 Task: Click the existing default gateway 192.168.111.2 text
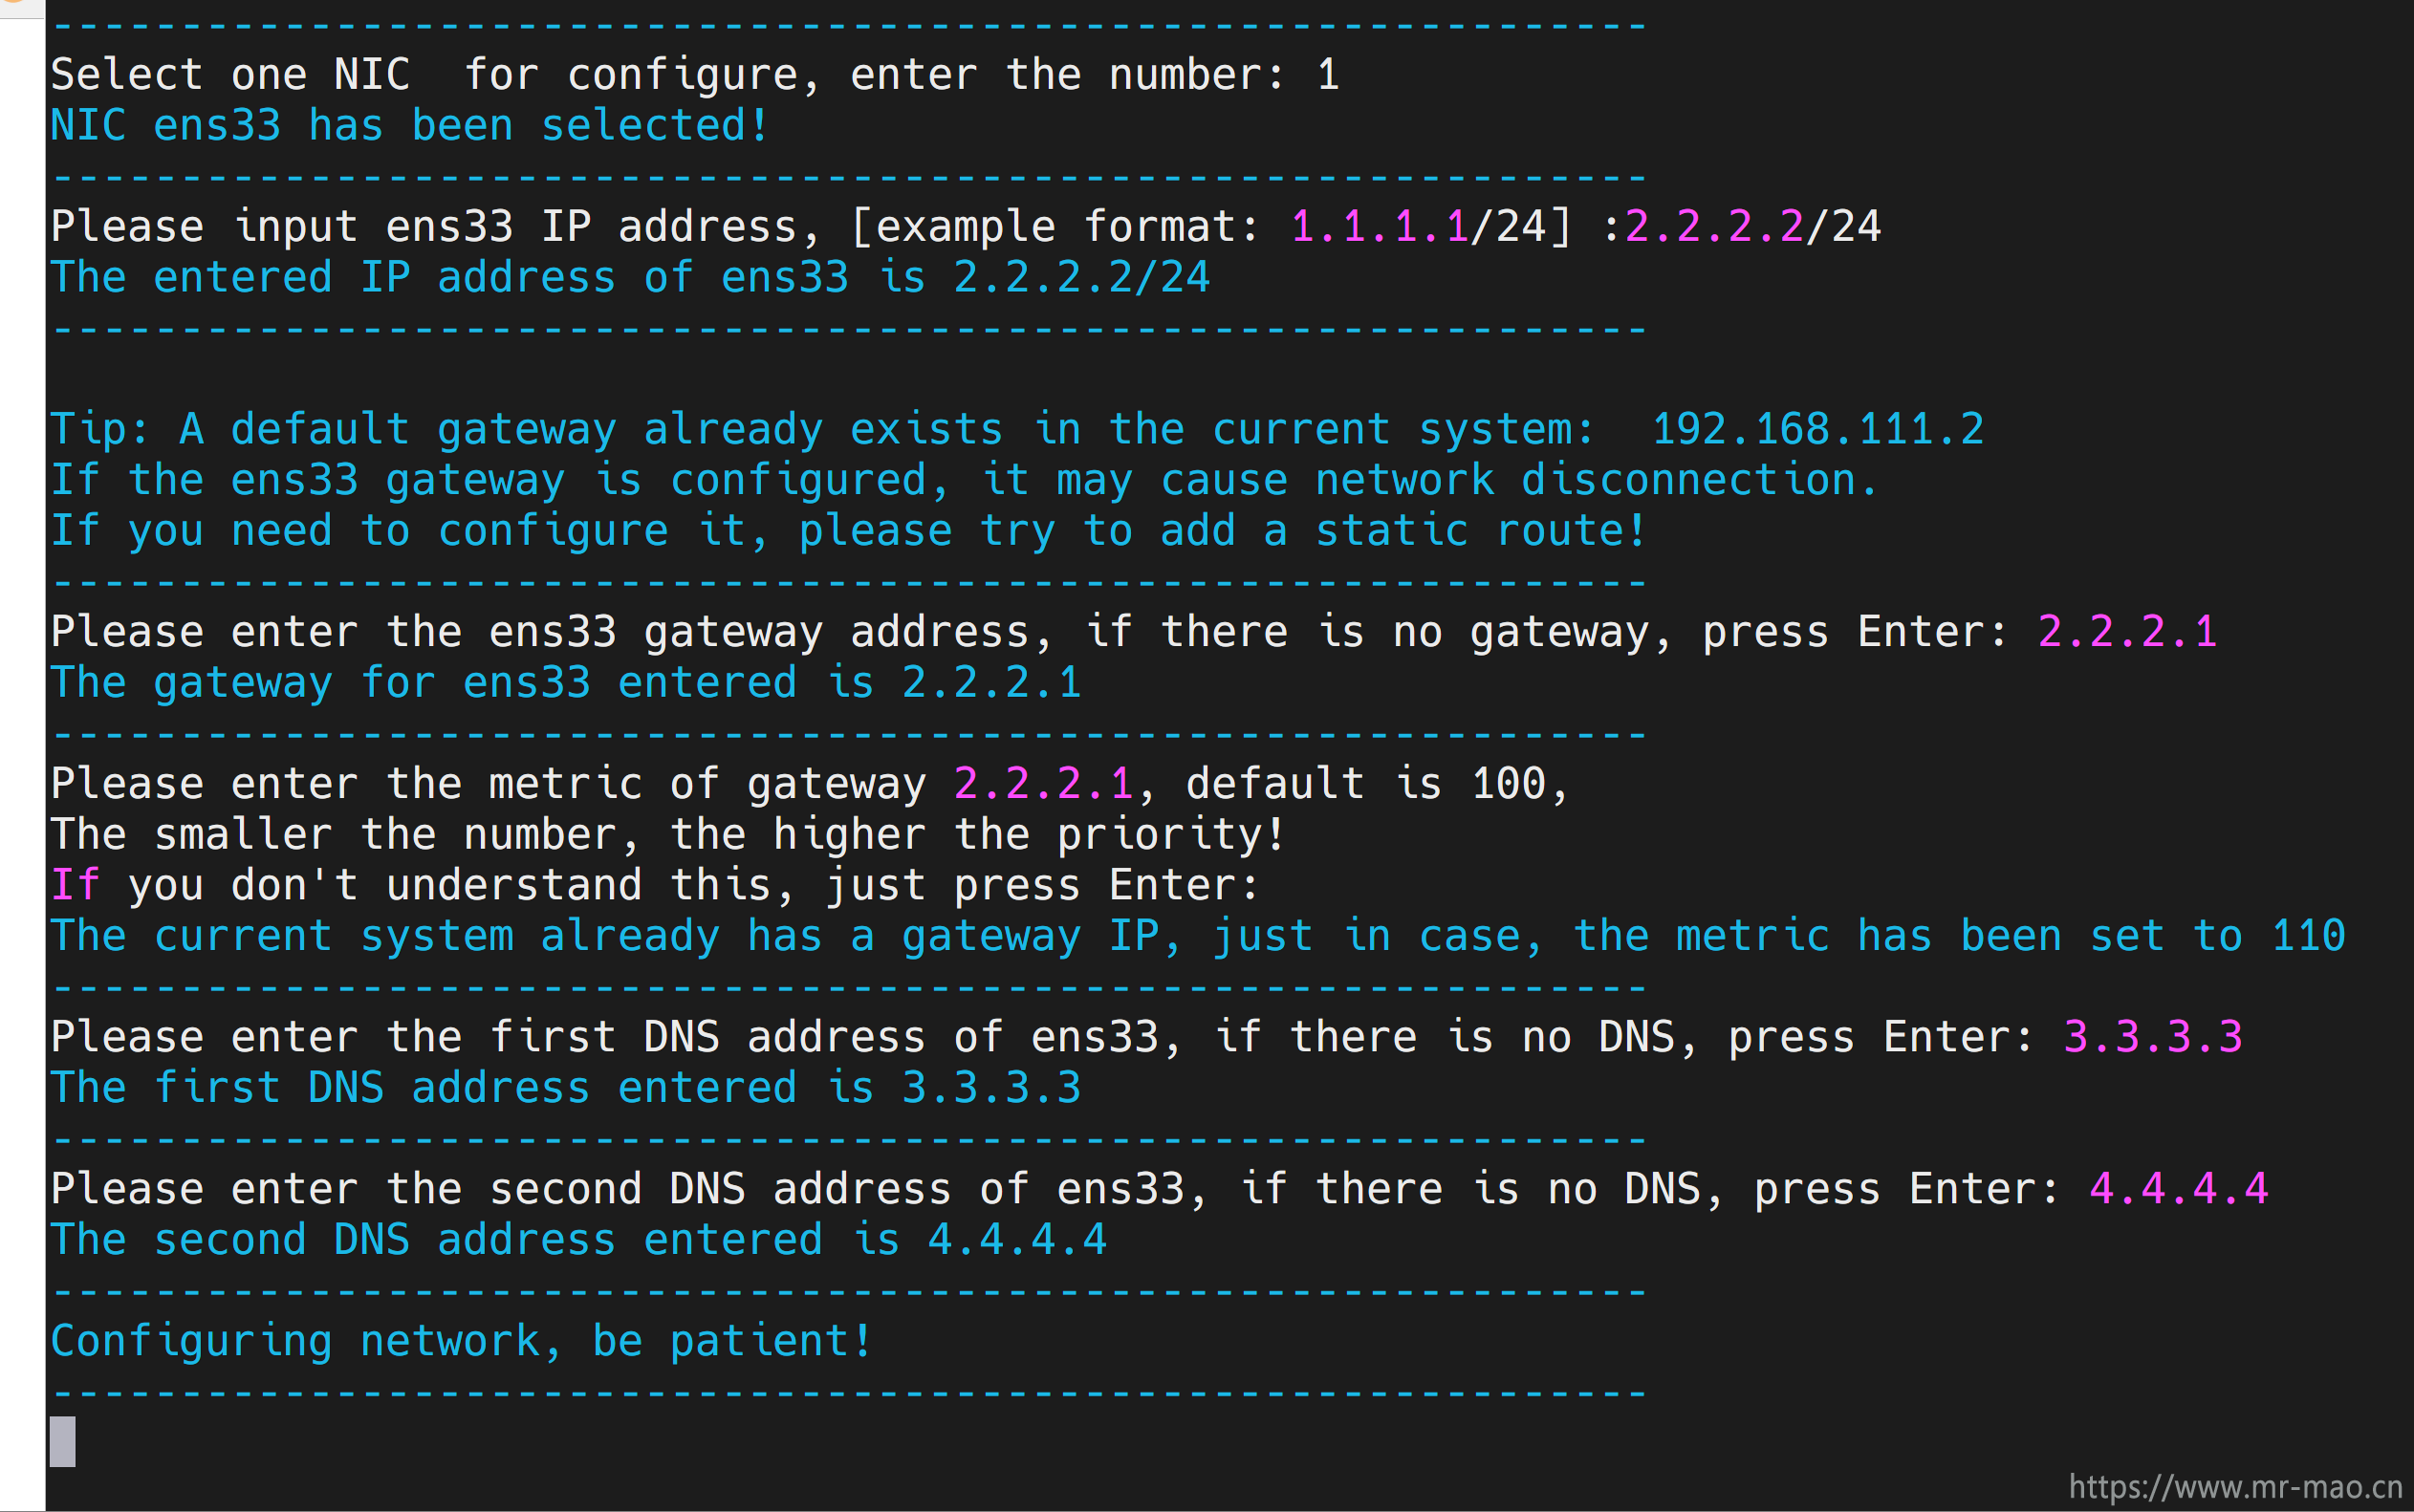pos(1817,430)
